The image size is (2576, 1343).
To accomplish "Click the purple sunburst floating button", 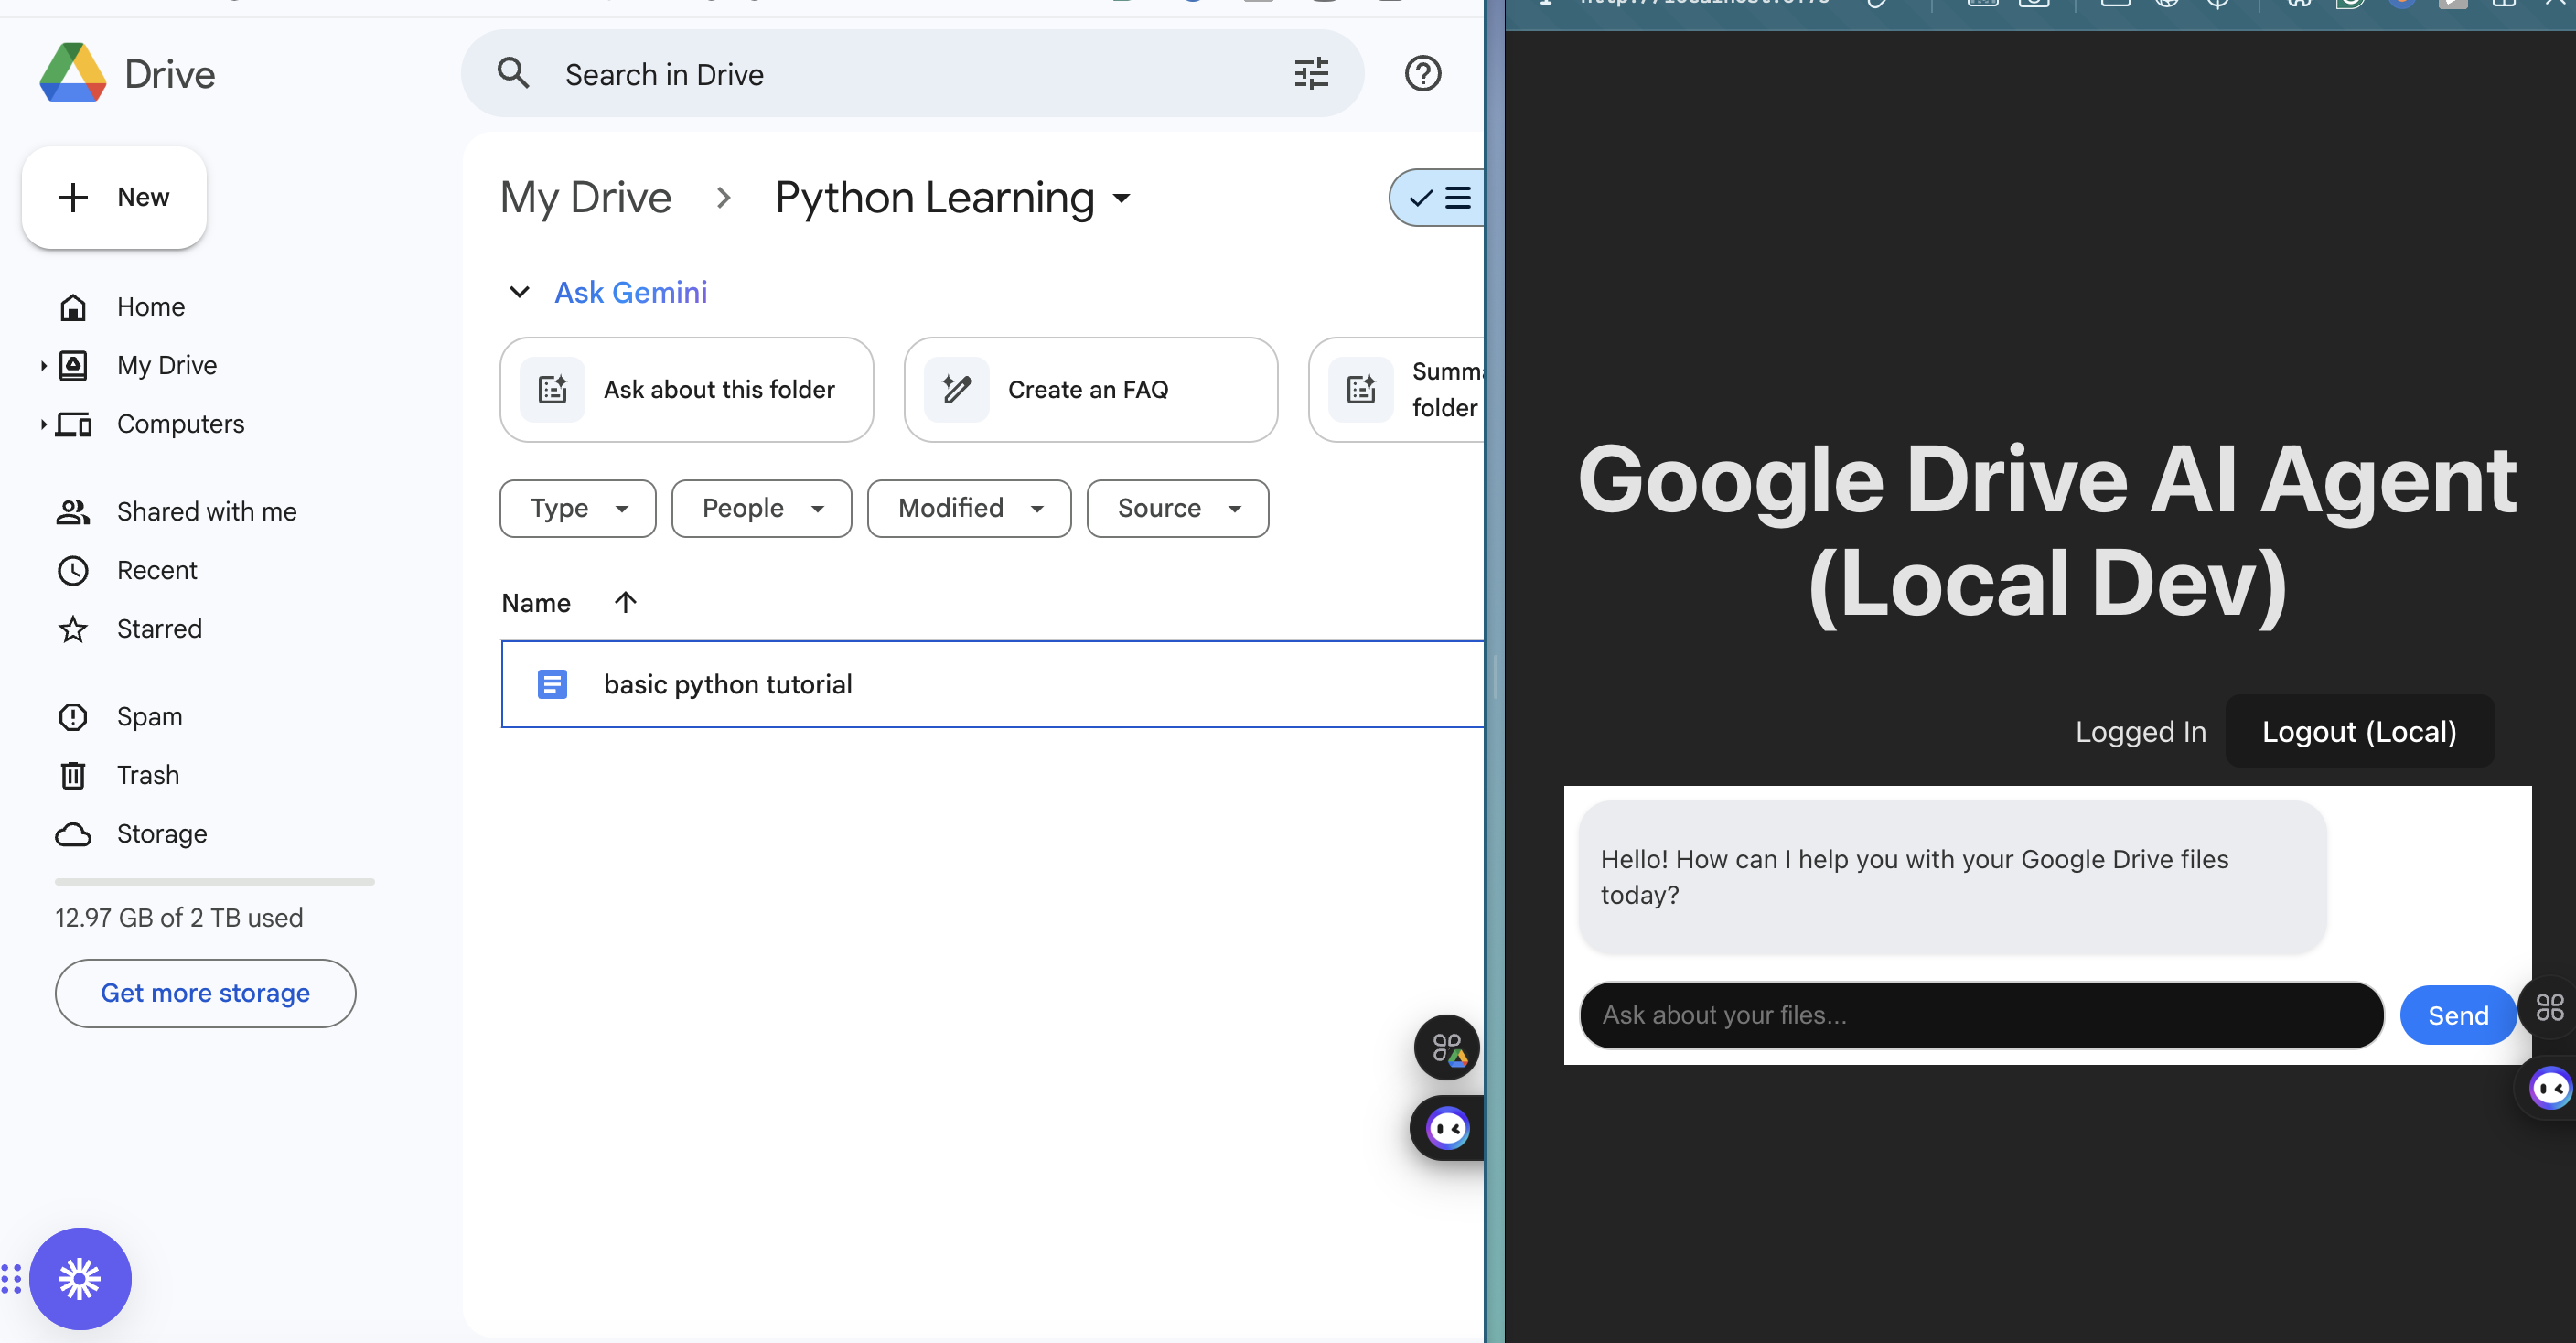I will (x=80, y=1278).
